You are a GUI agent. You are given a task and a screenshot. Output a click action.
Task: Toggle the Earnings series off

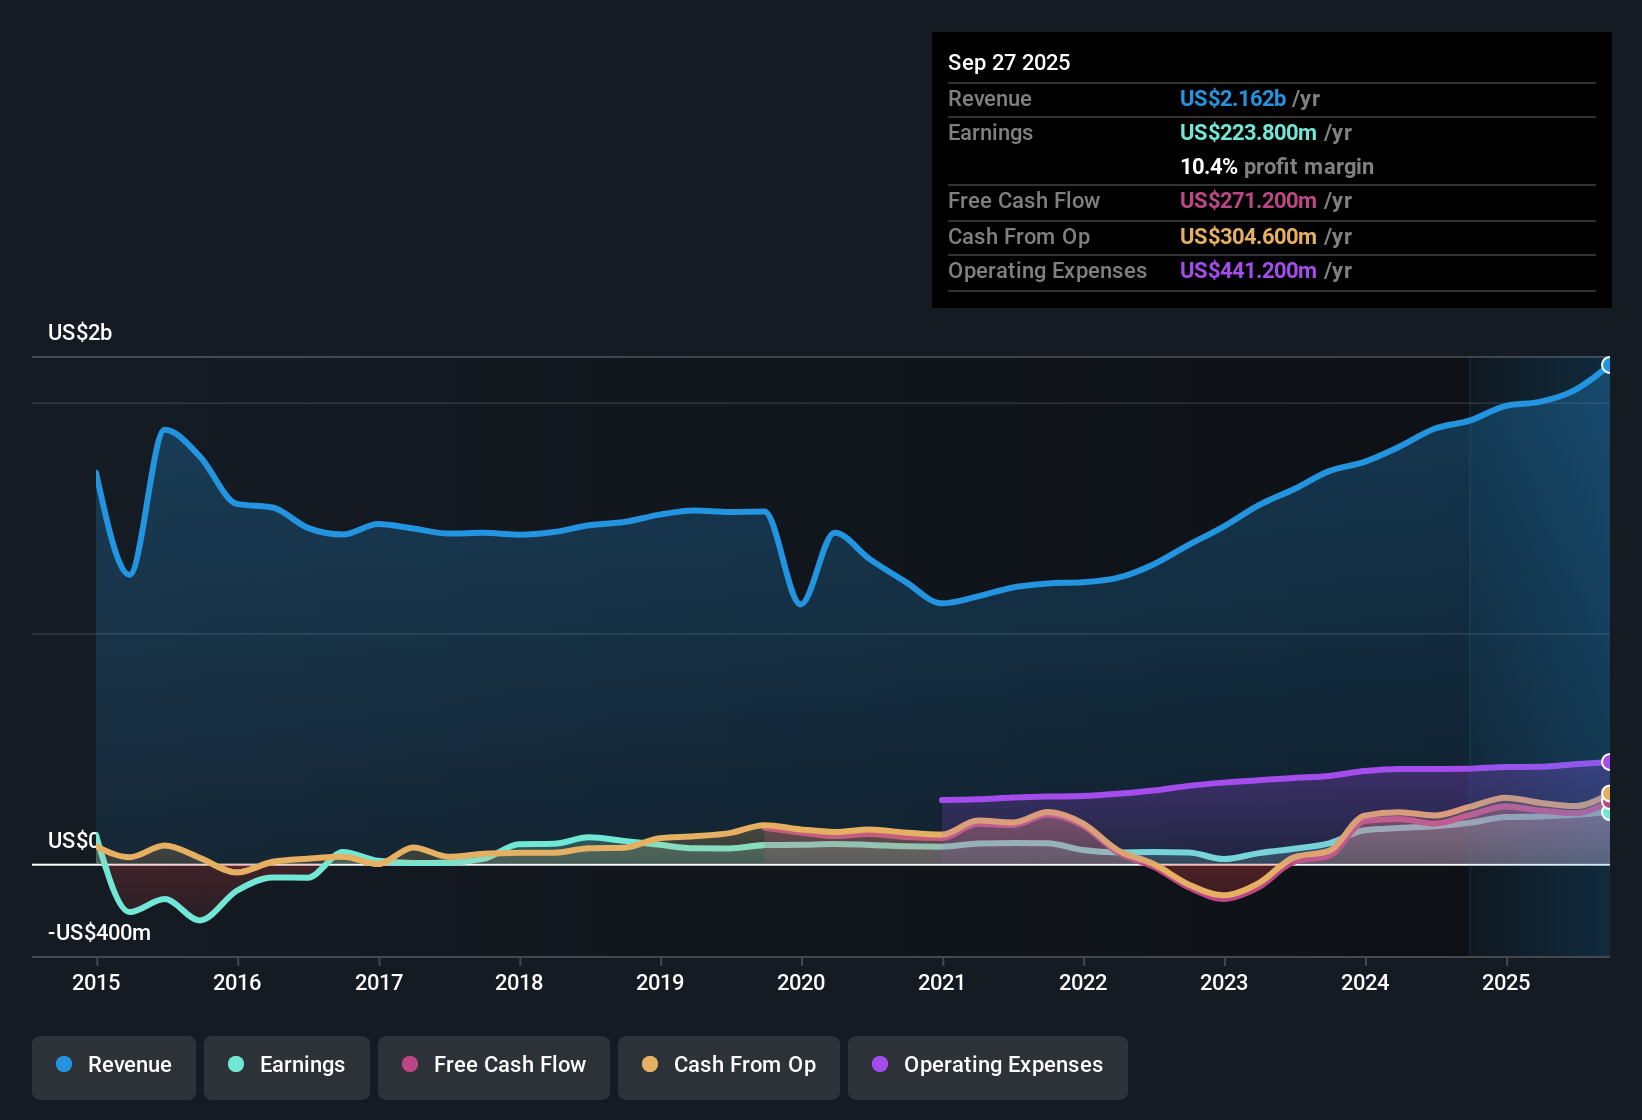pyautogui.click(x=286, y=1065)
